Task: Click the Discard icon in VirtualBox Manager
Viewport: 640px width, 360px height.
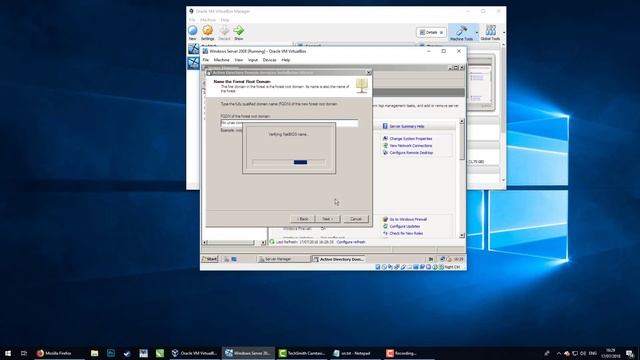Action: (224, 32)
